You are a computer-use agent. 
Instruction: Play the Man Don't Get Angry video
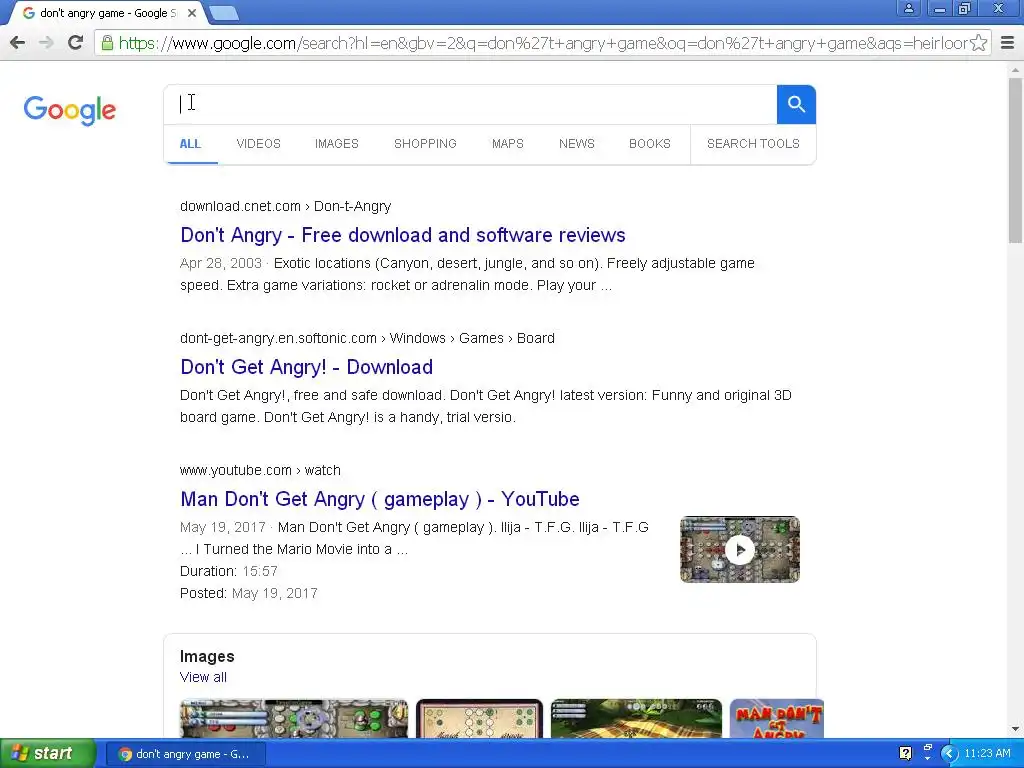740,549
